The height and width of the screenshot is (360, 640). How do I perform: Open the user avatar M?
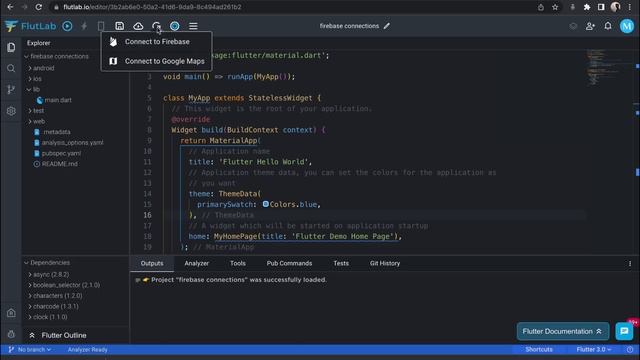click(x=627, y=26)
